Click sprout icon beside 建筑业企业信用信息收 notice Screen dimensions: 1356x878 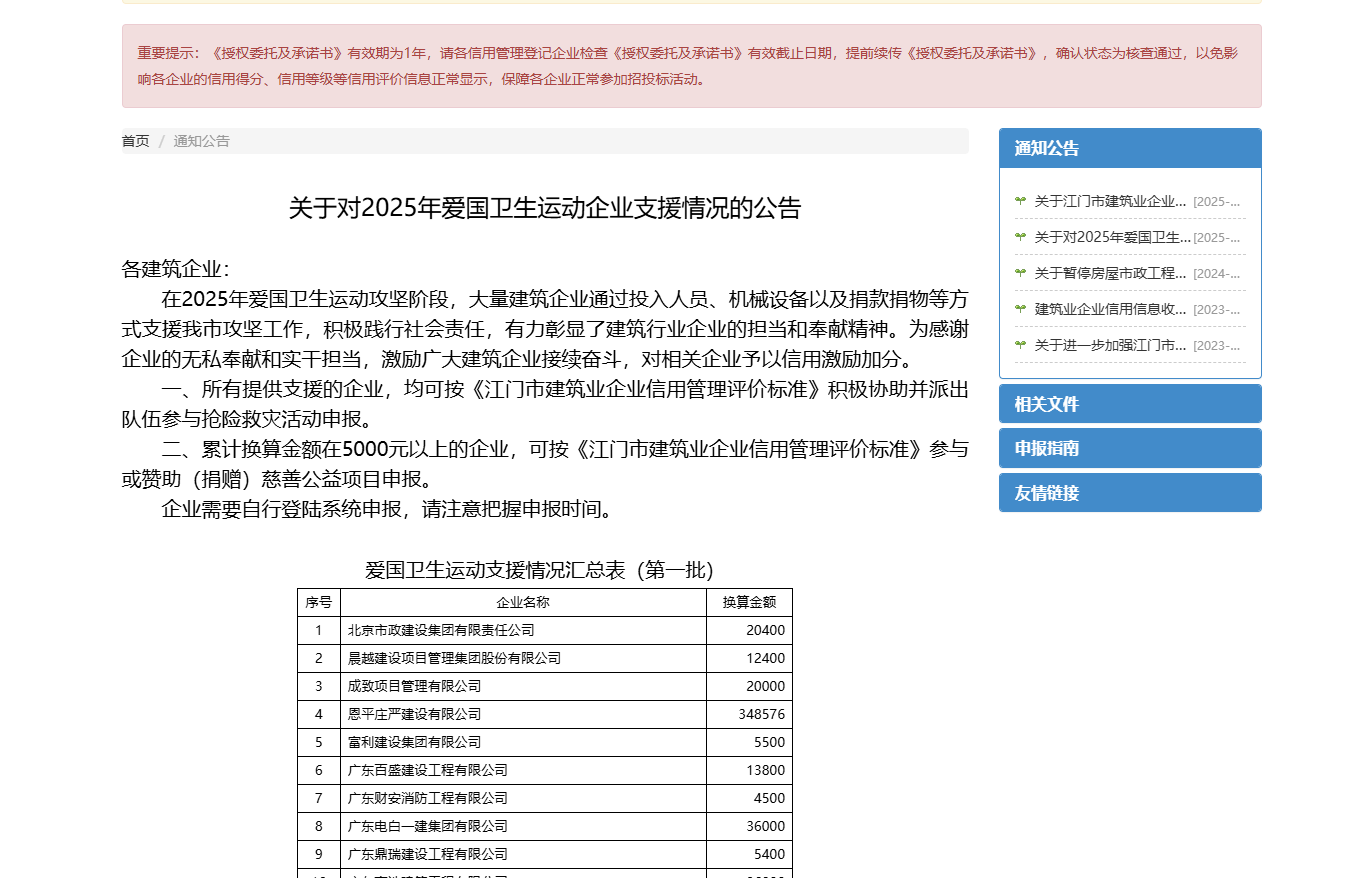(x=1020, y=309)
